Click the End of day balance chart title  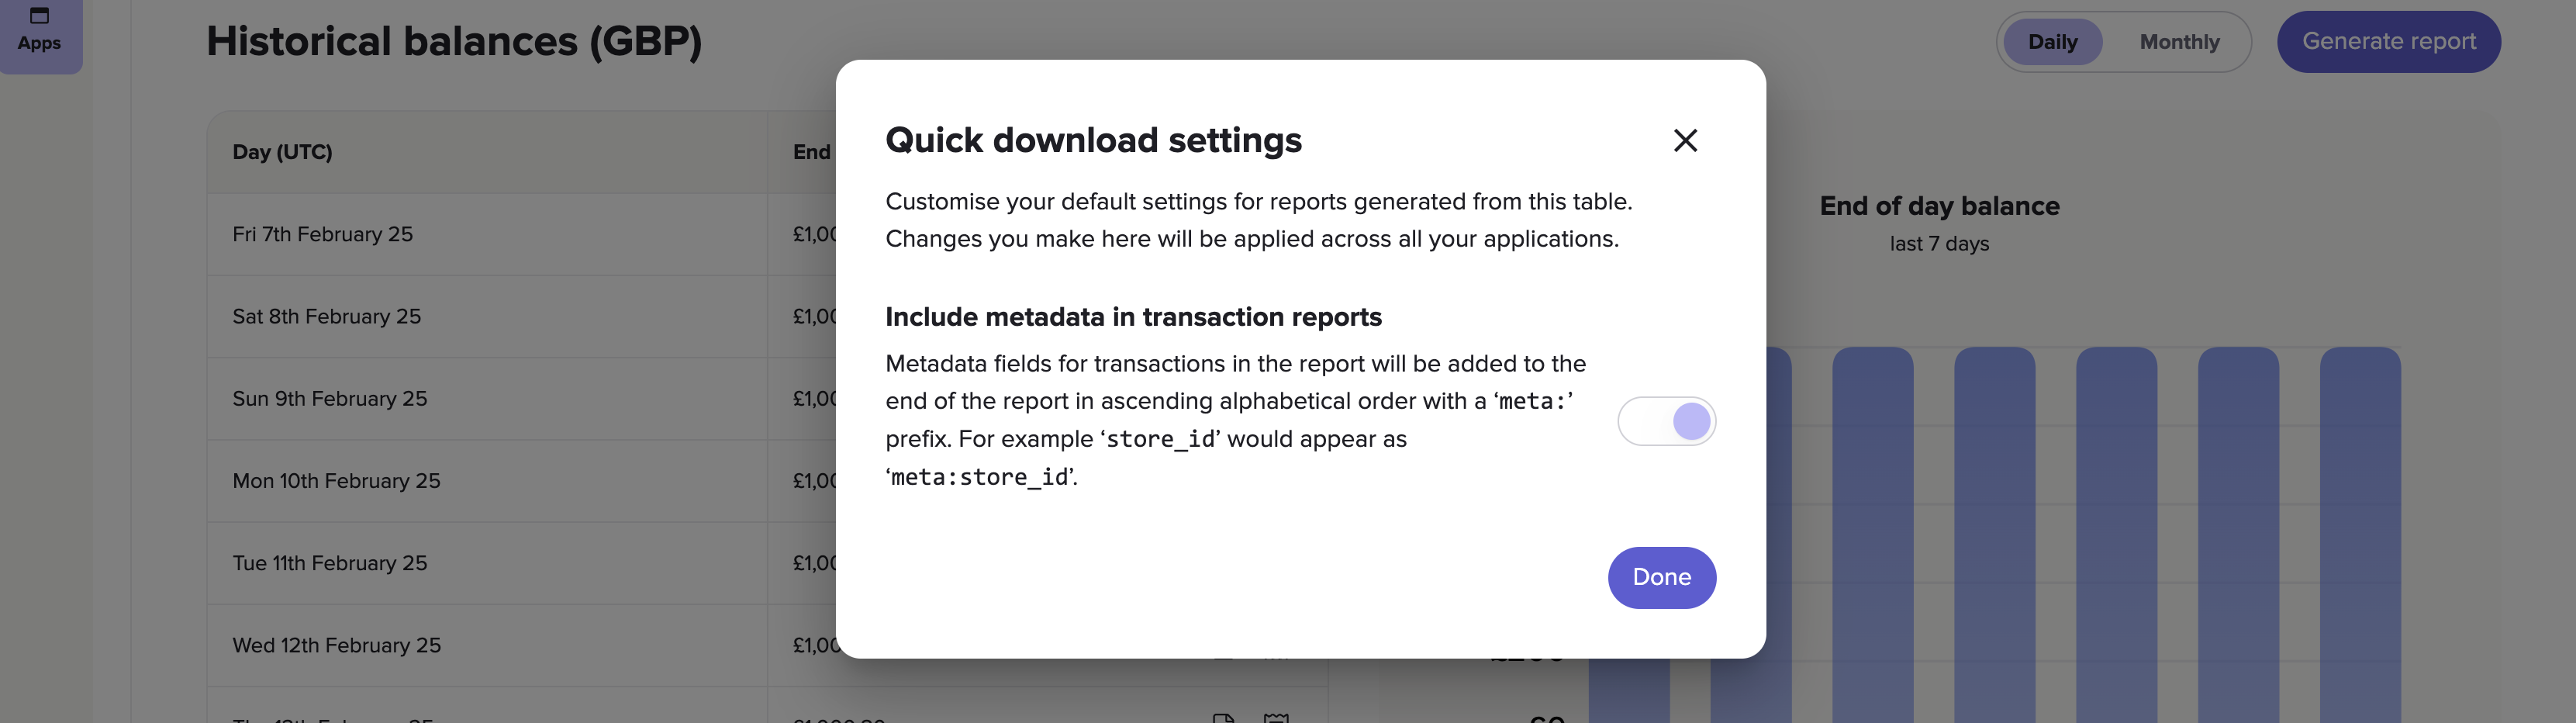click(x=1939, y=206)
